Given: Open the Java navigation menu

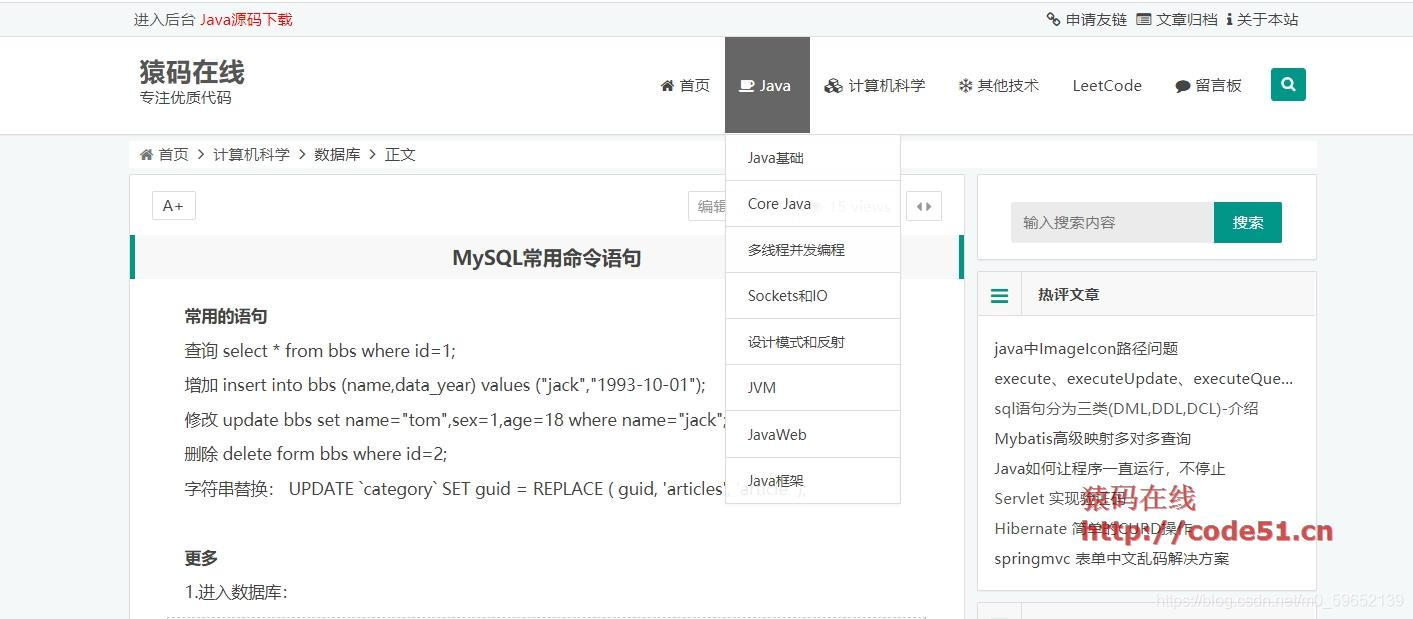Looking at the screenshot, I should [766, 86].
